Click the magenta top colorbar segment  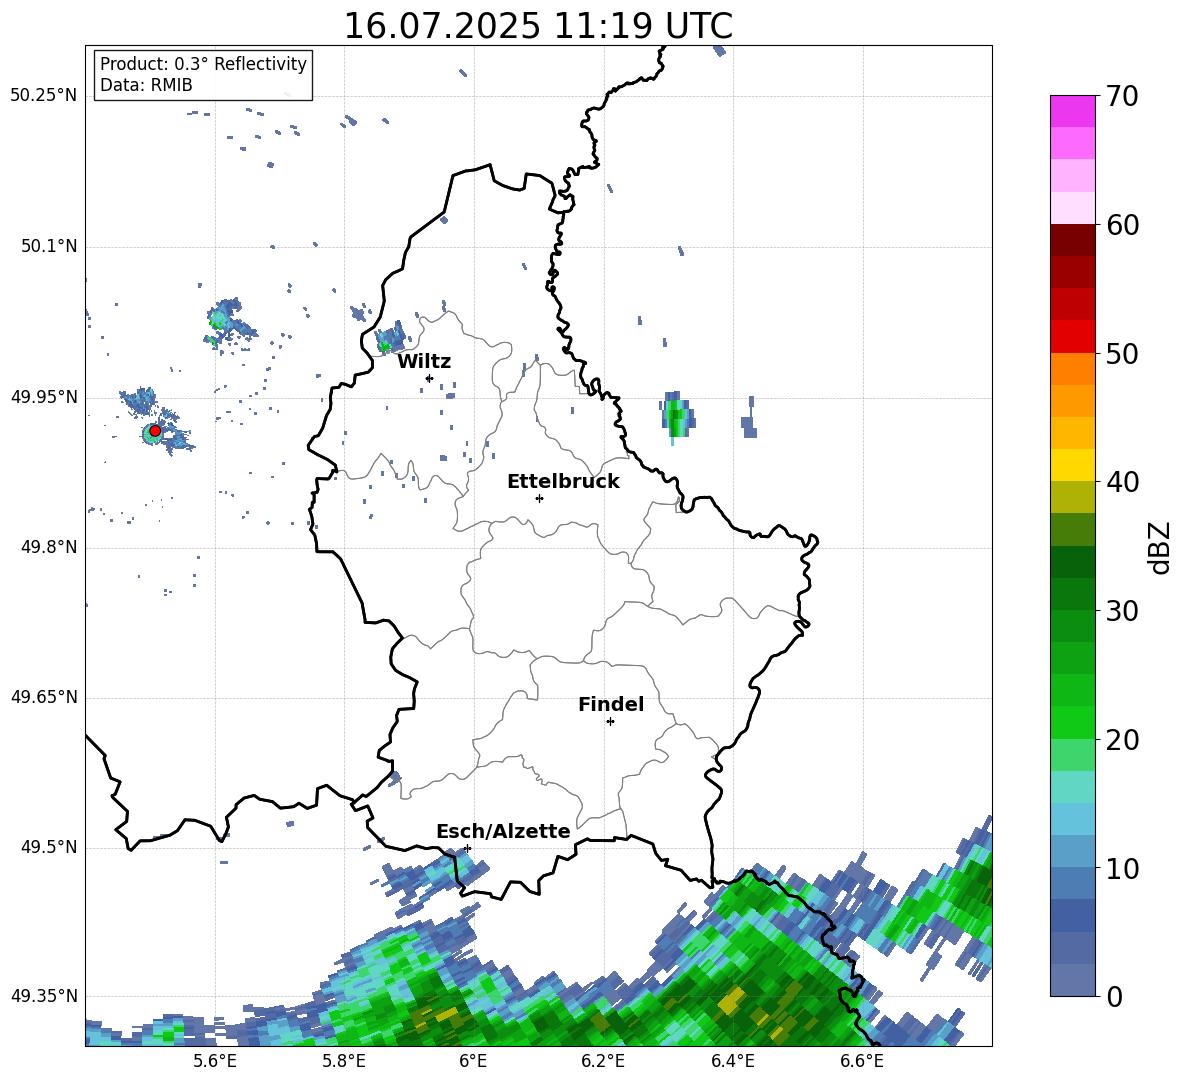point(1072,111)
